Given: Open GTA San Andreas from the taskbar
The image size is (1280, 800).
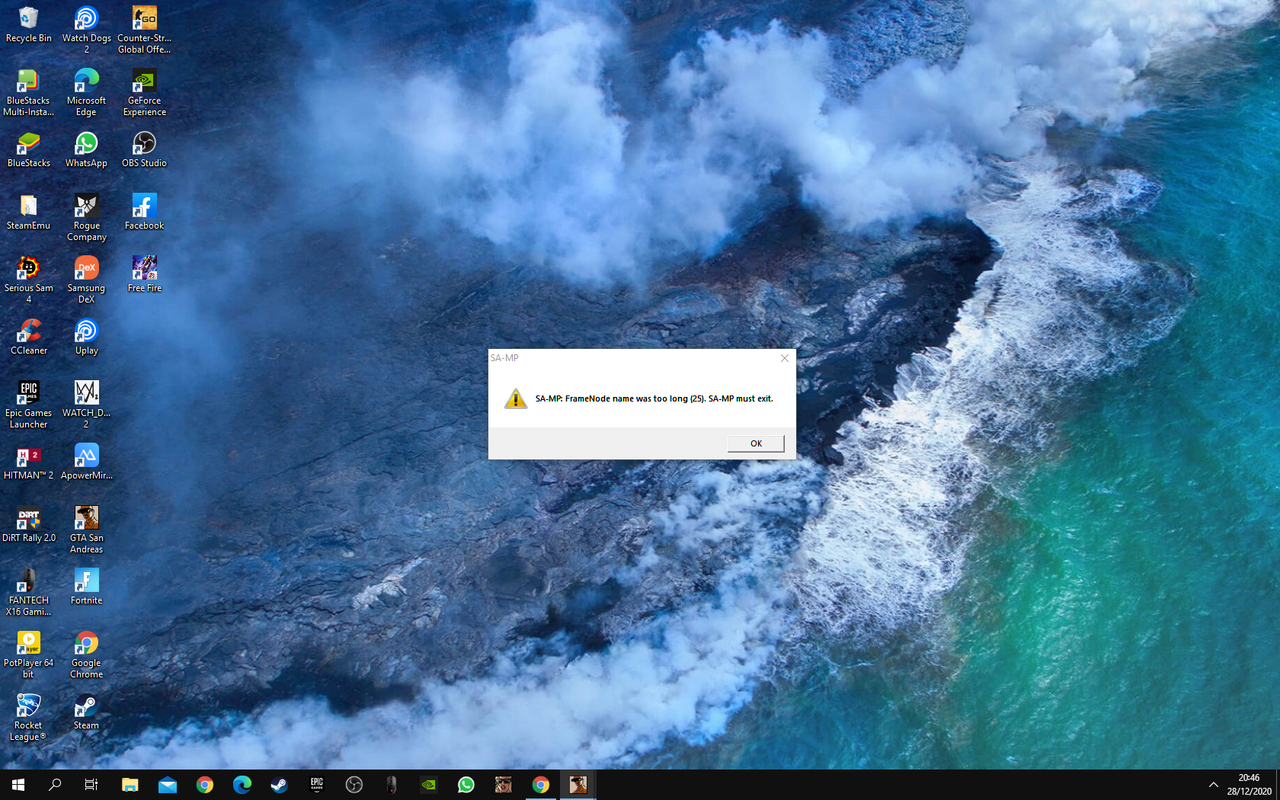Looking at the screenshot, I should coord(503,785).
